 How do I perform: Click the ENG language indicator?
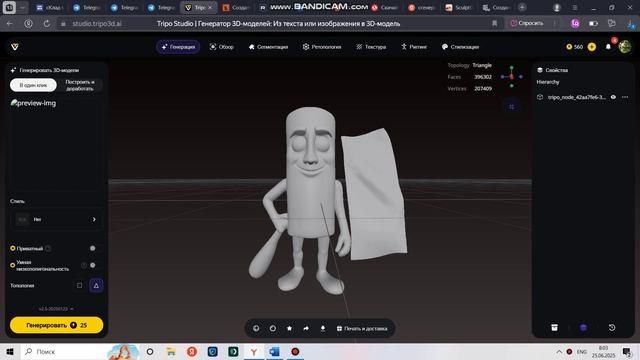click(582, 351)
